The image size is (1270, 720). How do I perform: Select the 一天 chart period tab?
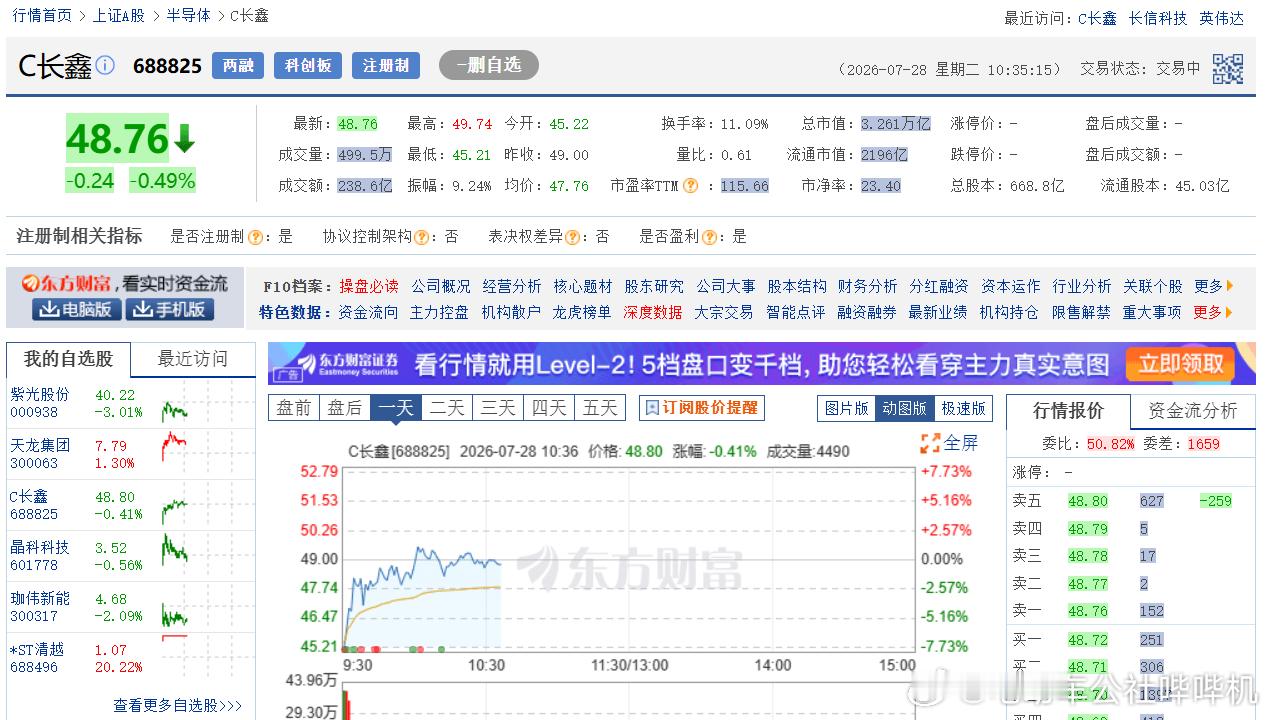396,408
